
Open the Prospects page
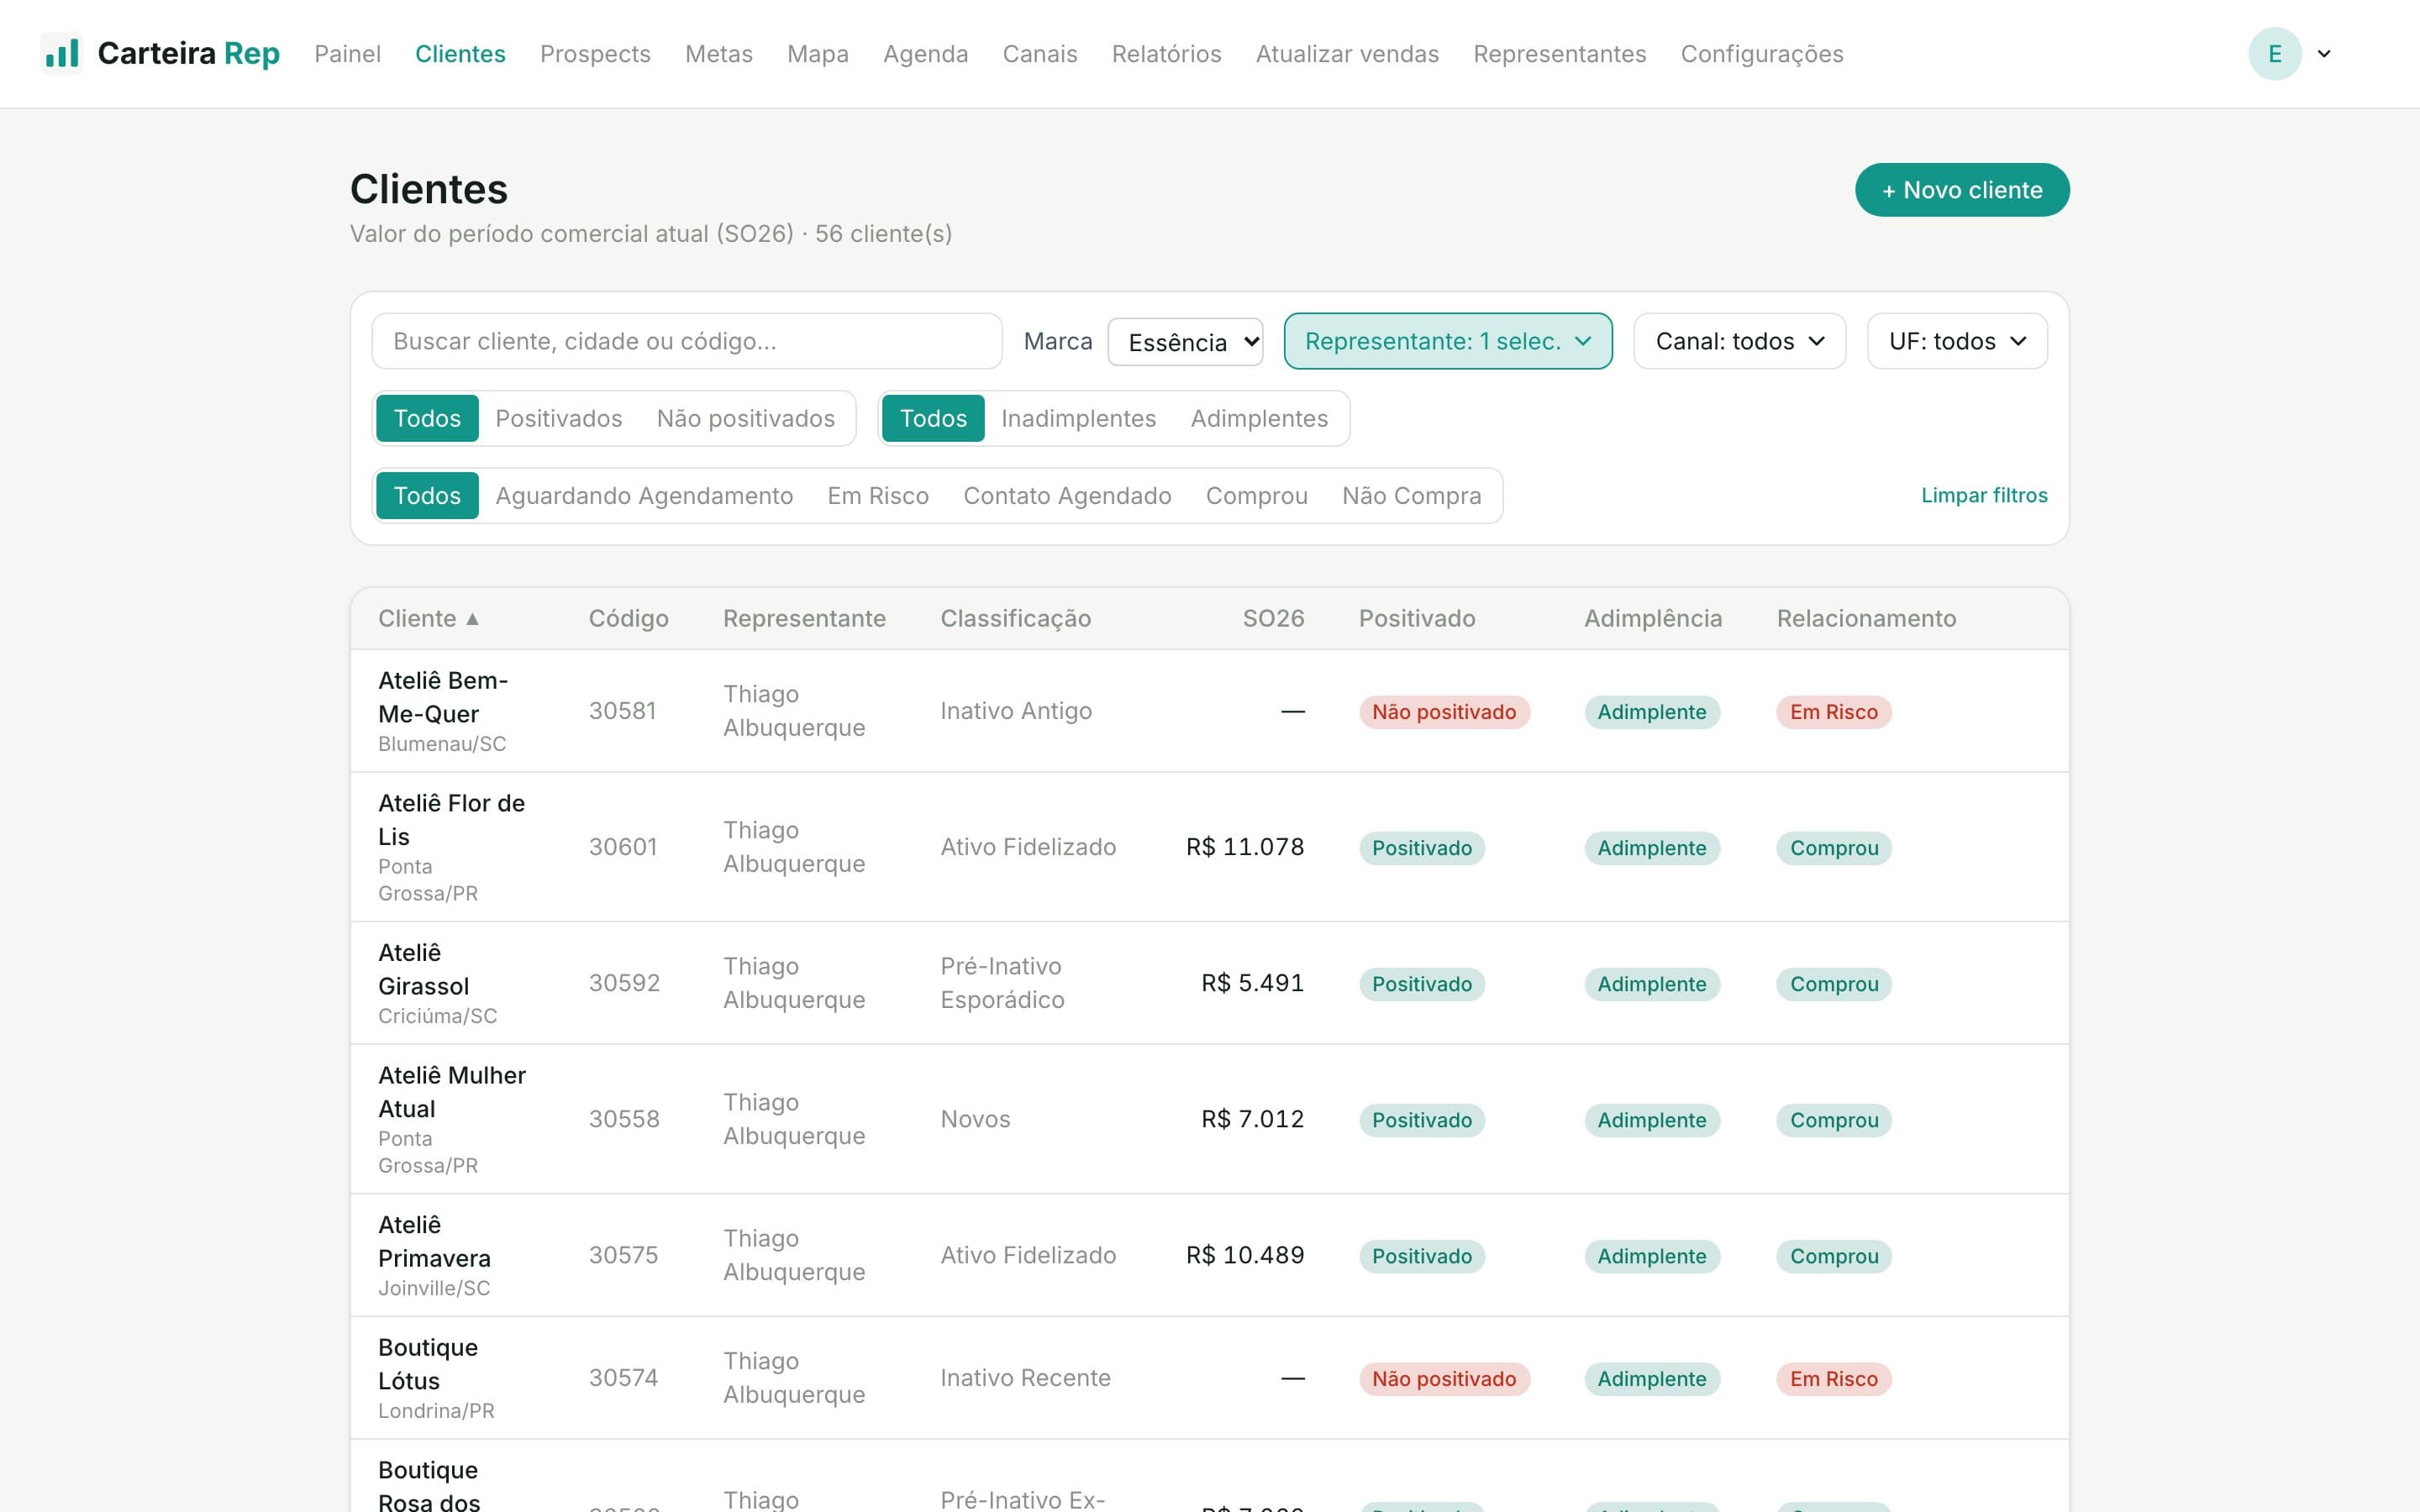[595, 54]
